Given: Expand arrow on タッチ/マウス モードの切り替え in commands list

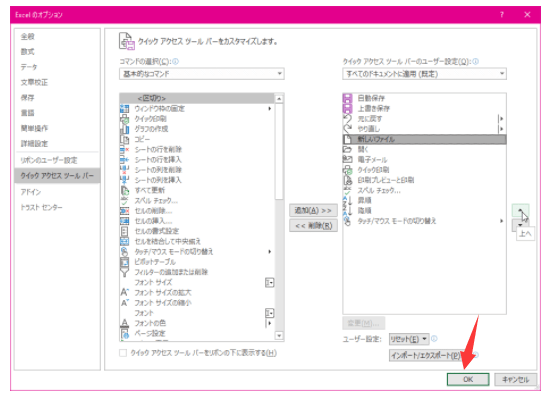Looking at the screenshot, I should click(x=270, y=252).
